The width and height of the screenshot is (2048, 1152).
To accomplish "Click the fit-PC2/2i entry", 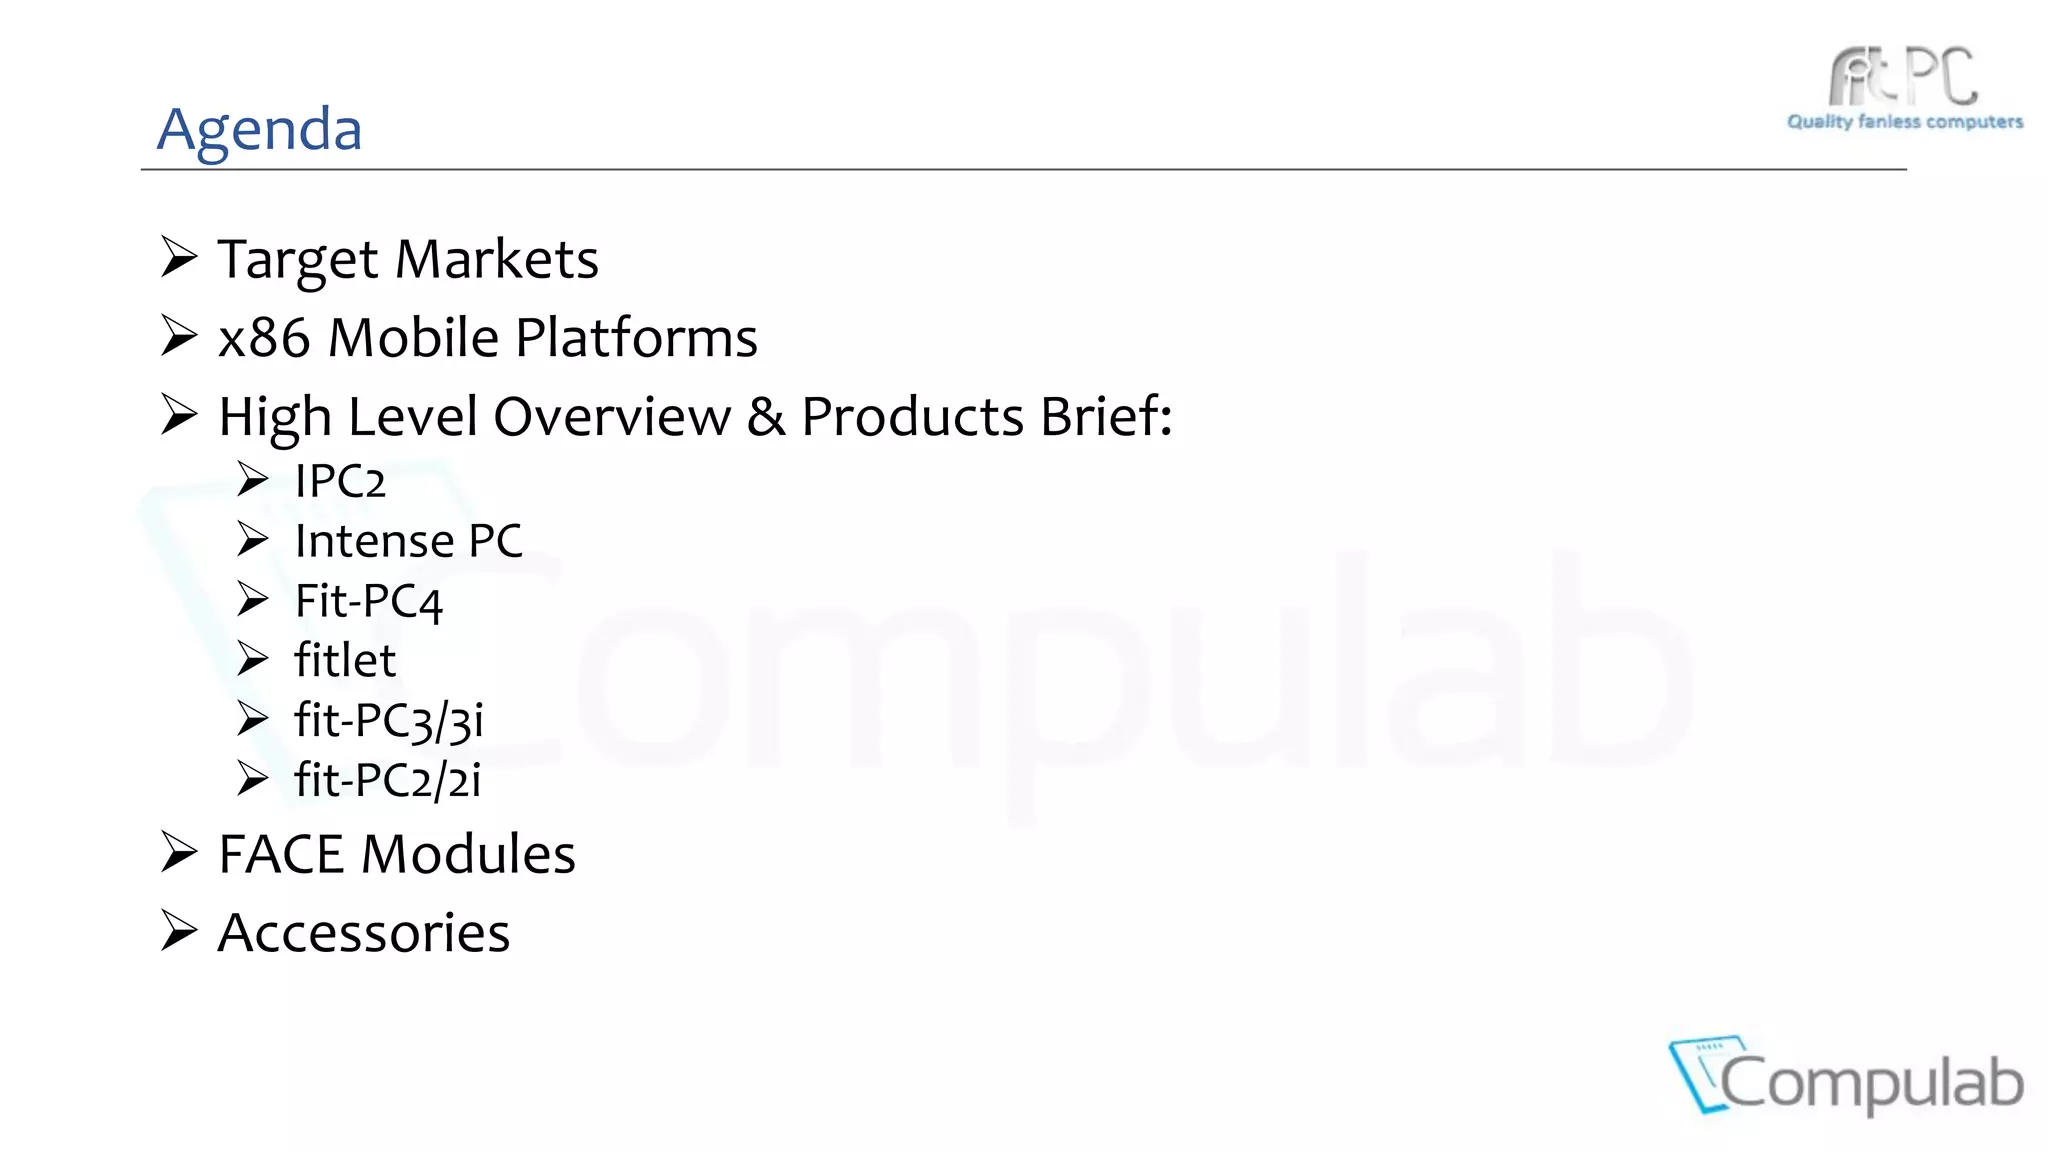I will click(387, 780).
